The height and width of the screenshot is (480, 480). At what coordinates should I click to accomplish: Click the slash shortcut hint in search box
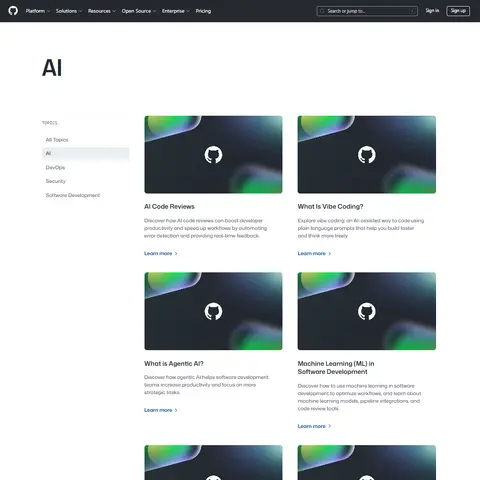click(412, 11)
